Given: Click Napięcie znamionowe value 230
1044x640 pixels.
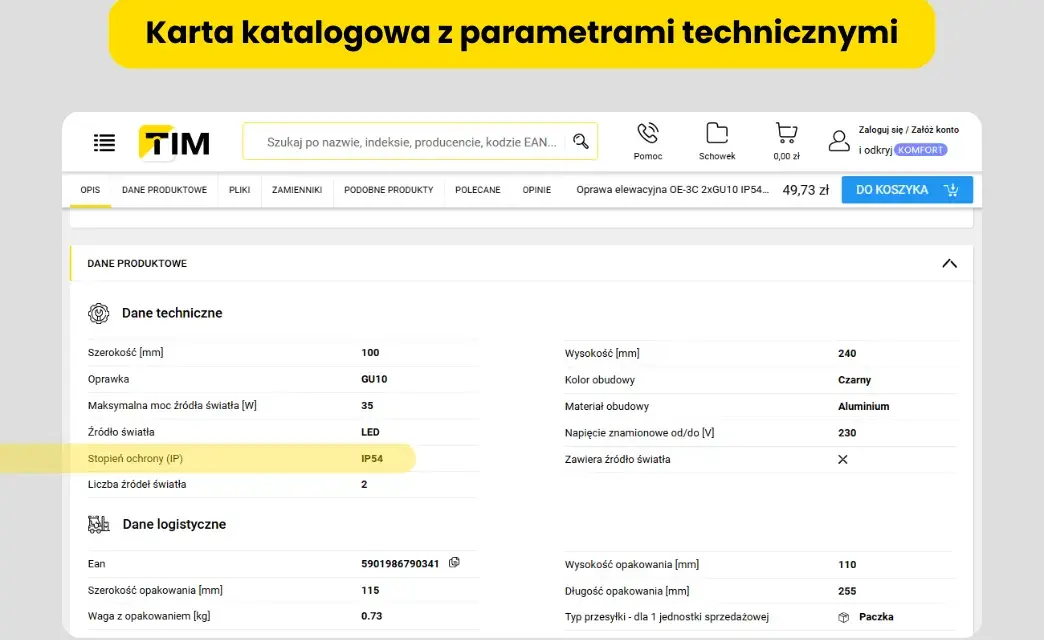Looking at the screenshot, I should click(x=847, y=433).
